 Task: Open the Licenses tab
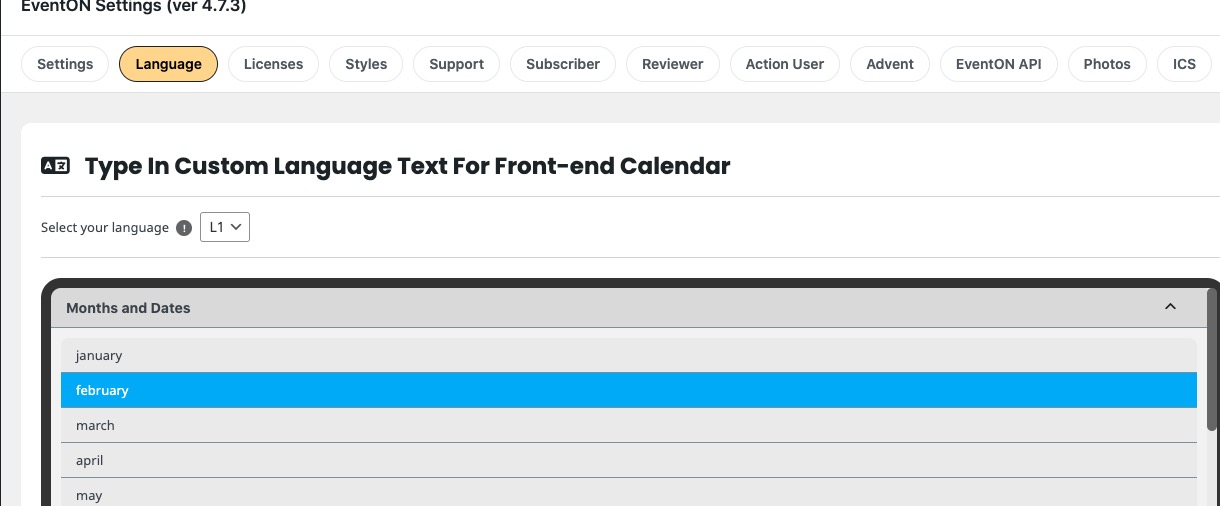(x=273, y=64)
